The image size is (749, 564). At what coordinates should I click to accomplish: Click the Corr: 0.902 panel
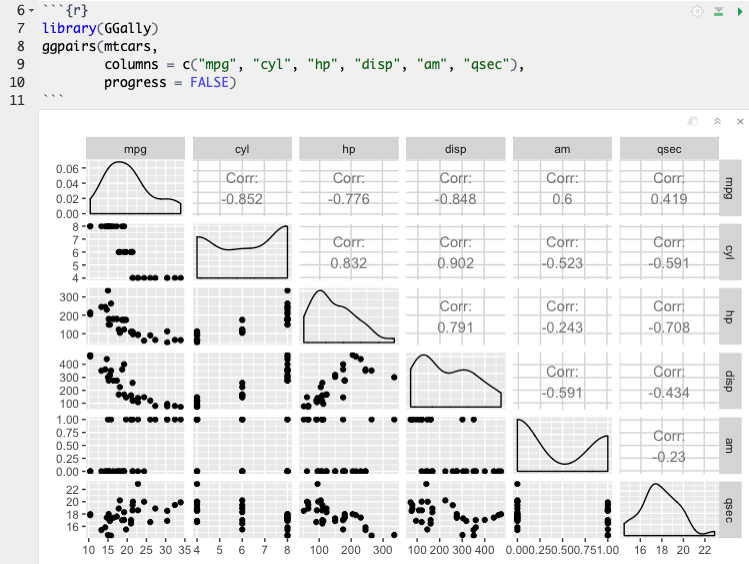pyautogui.click(x=456, y=252)
